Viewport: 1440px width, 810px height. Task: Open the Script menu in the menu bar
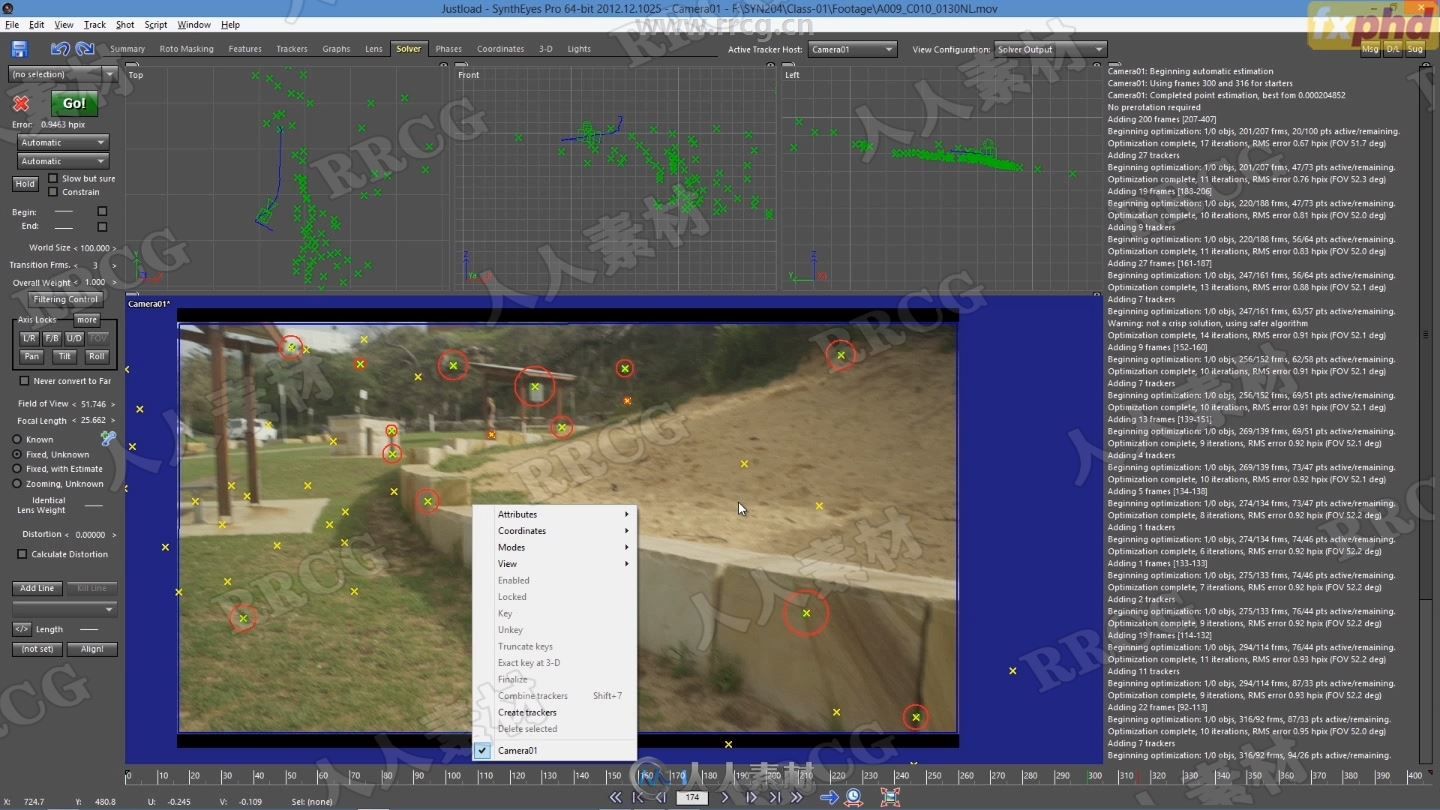156,24
